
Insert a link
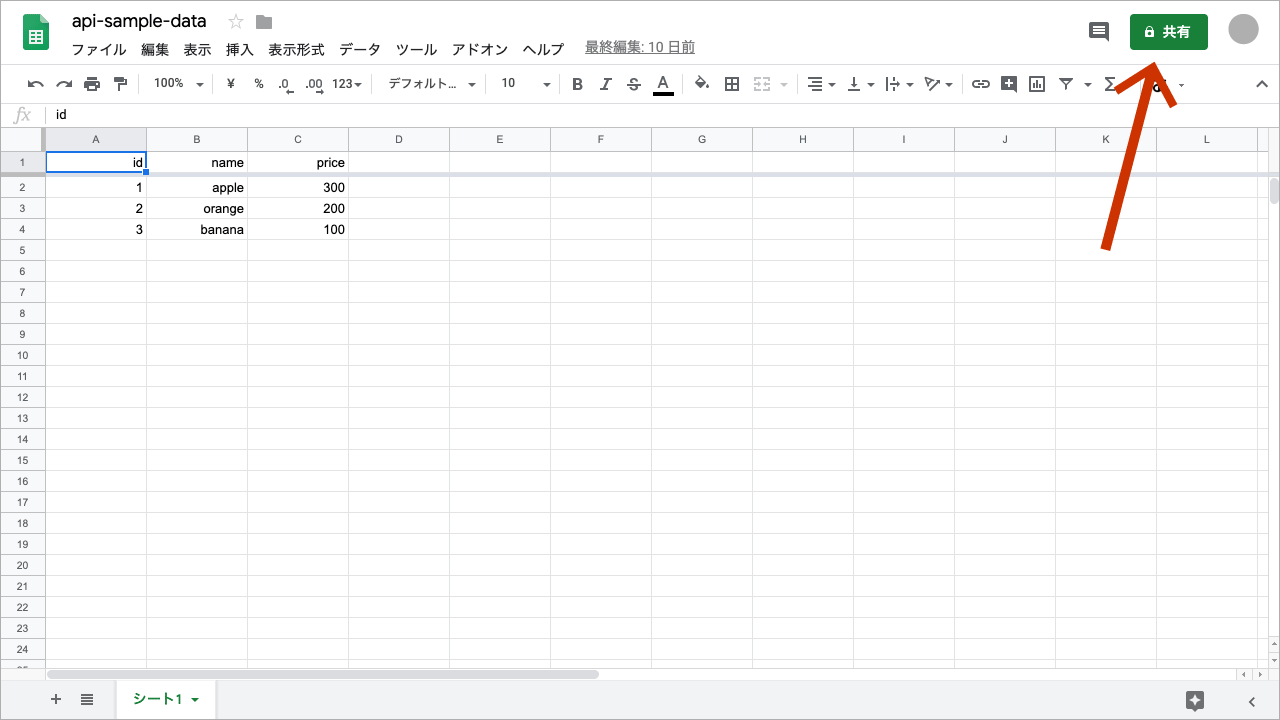980,84
